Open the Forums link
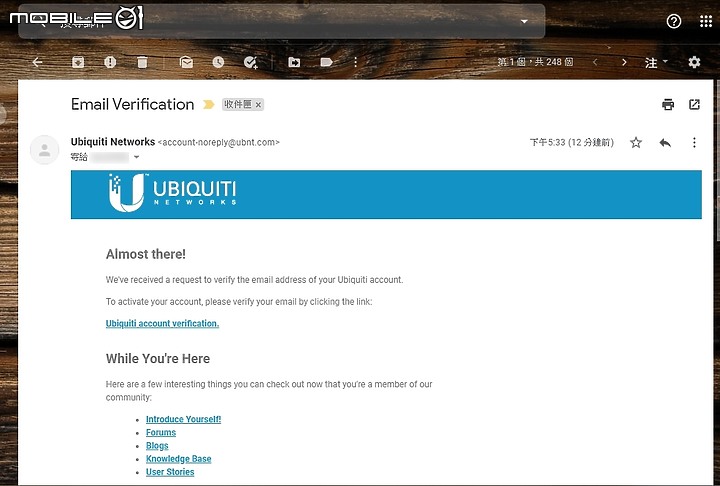The height and width of the screenshot is (486, 720). click(x=161, y=432)
